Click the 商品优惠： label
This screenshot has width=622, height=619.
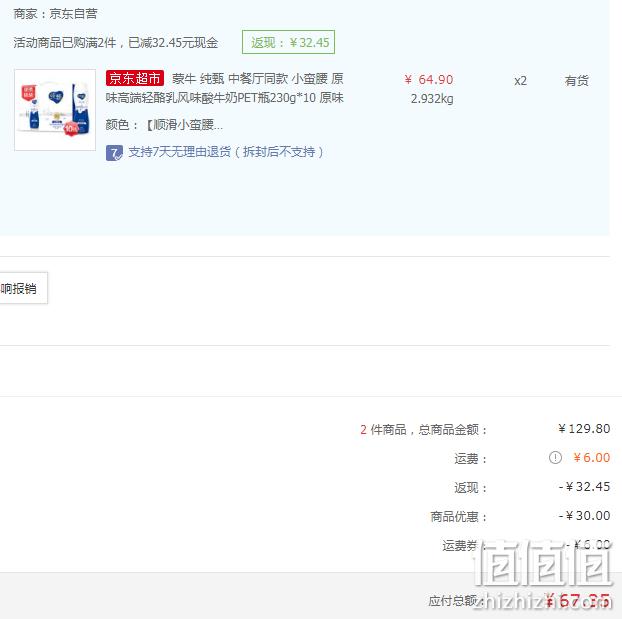tap(459, 517)
